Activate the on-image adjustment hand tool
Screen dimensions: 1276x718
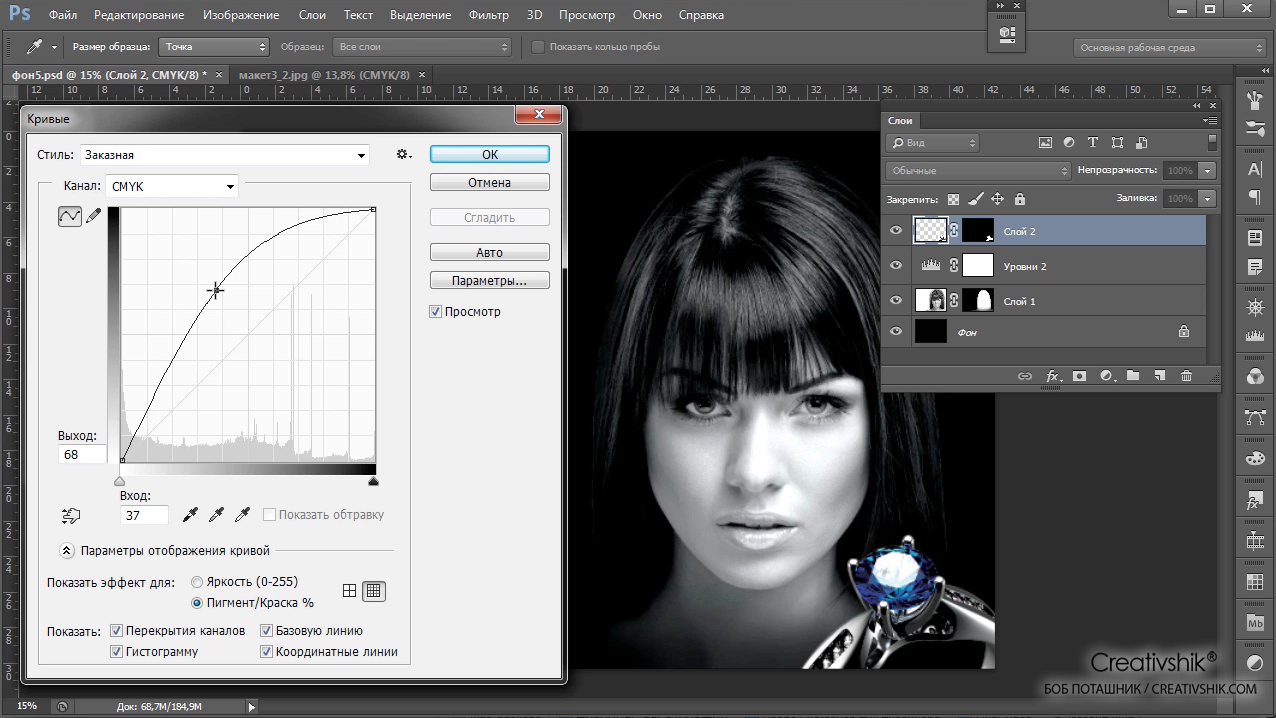tap(70, 516)
